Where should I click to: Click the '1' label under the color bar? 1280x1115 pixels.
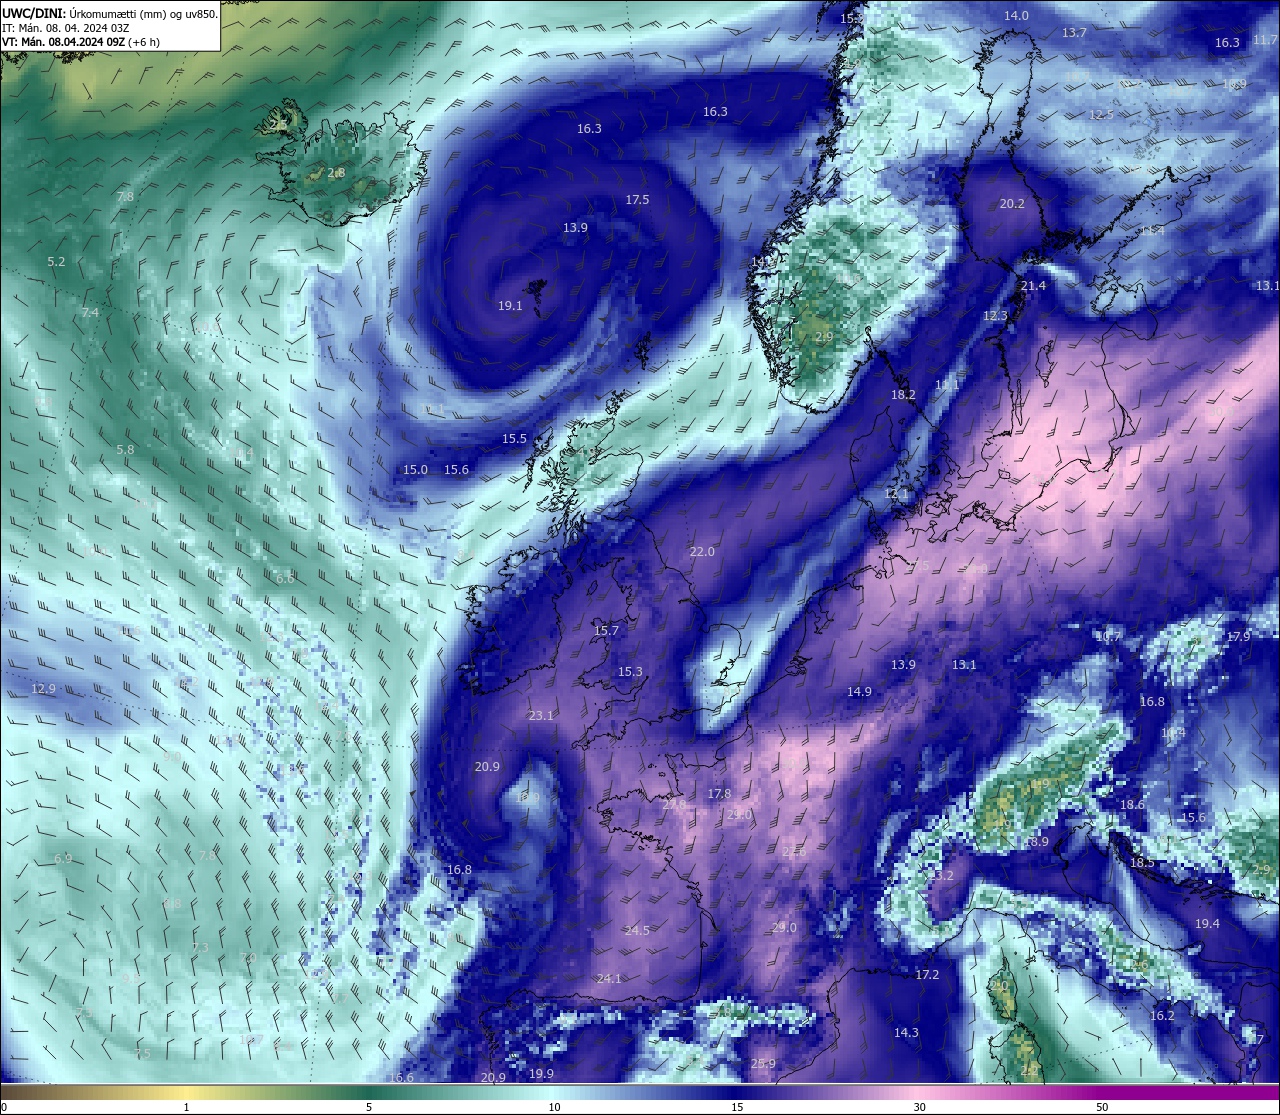(x=186, y=1107)
